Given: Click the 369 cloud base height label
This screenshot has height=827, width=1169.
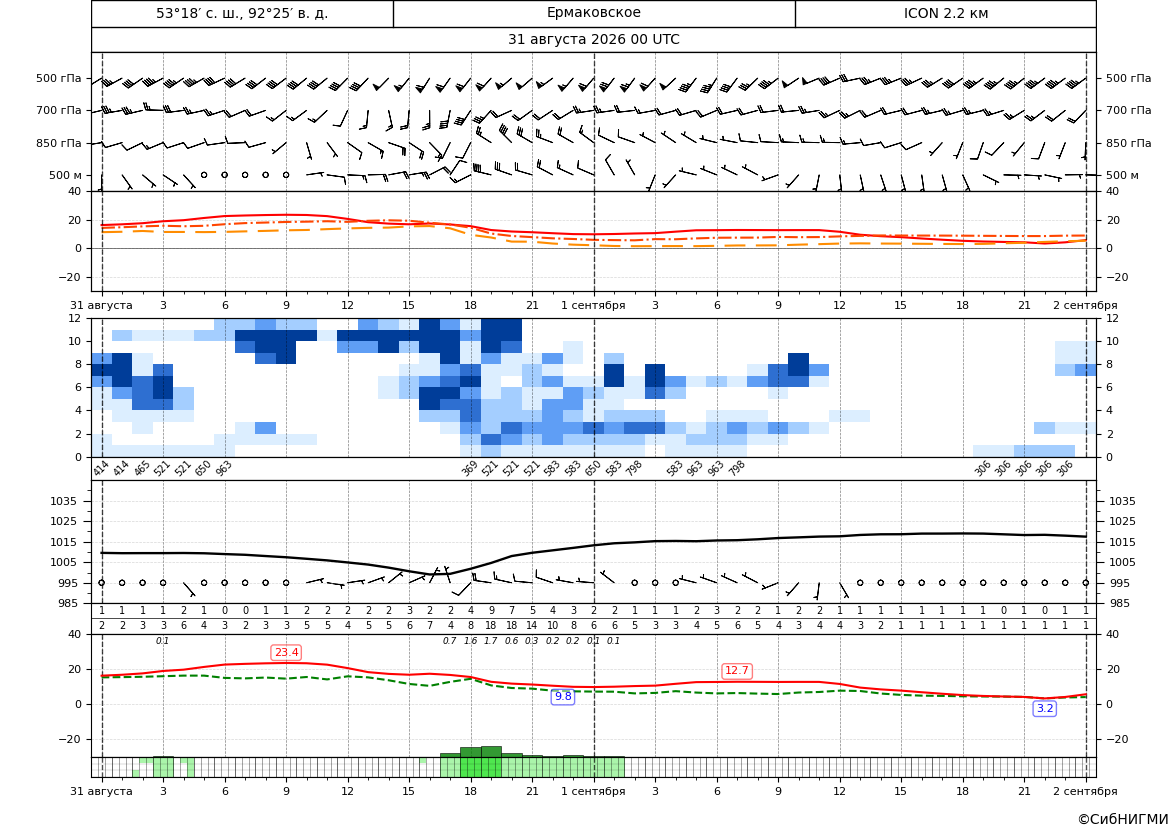Looking at the screenshot, I should 469,468.
